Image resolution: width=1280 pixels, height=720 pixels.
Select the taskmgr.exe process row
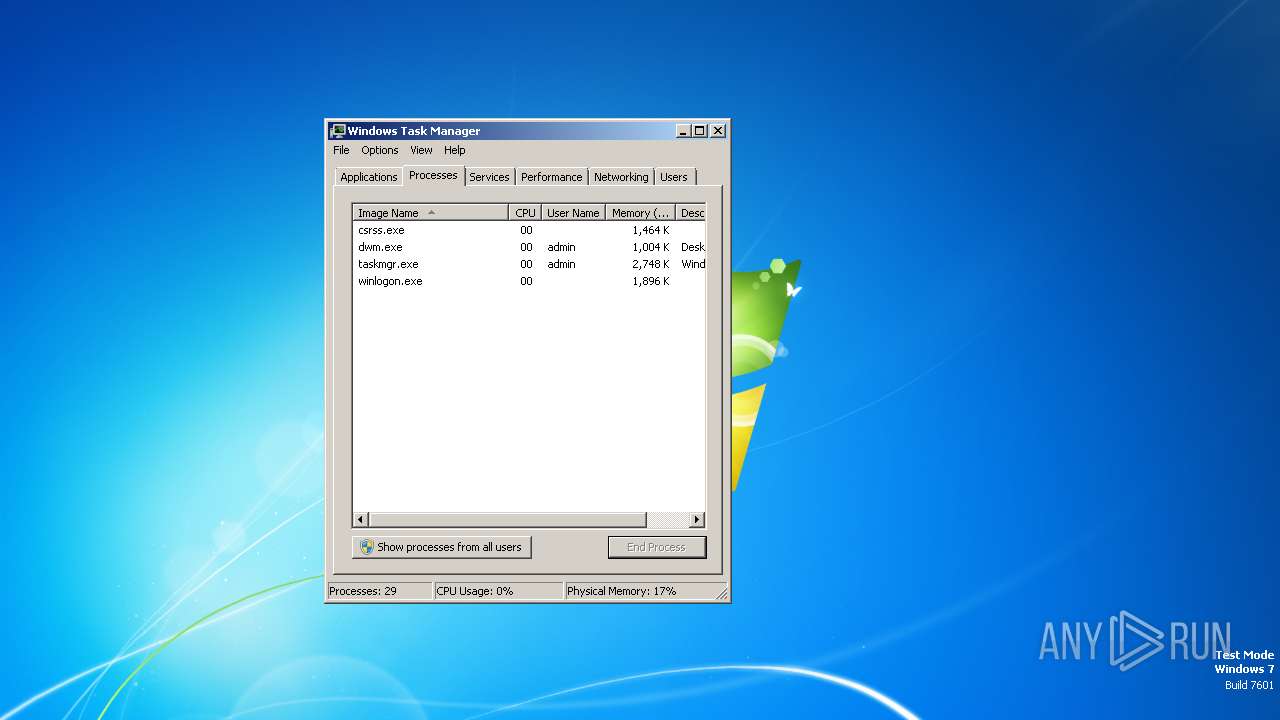click(x=529, y=264)
